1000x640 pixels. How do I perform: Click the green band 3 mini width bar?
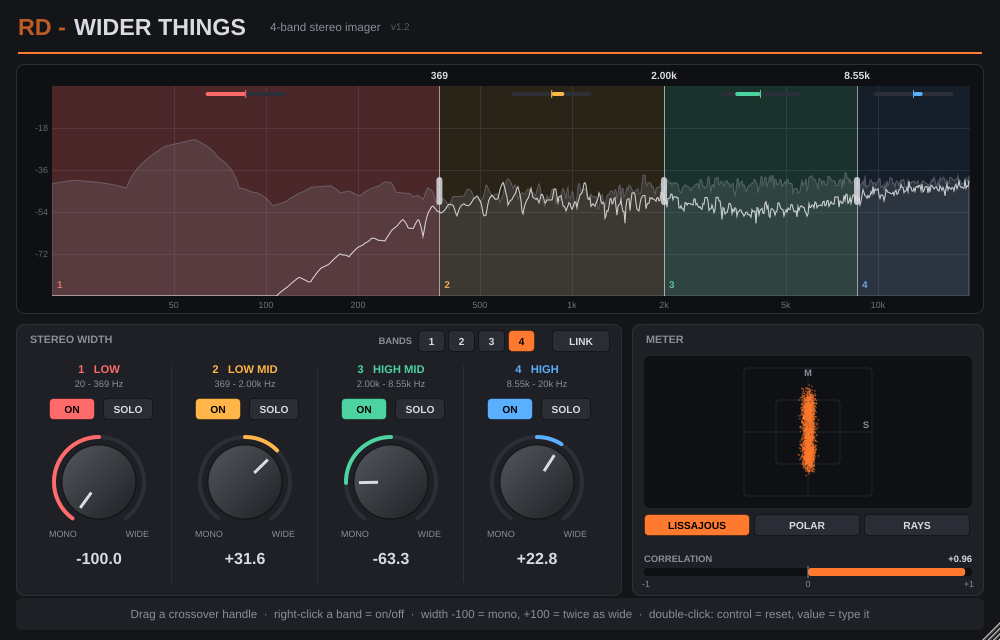[761, 94]
